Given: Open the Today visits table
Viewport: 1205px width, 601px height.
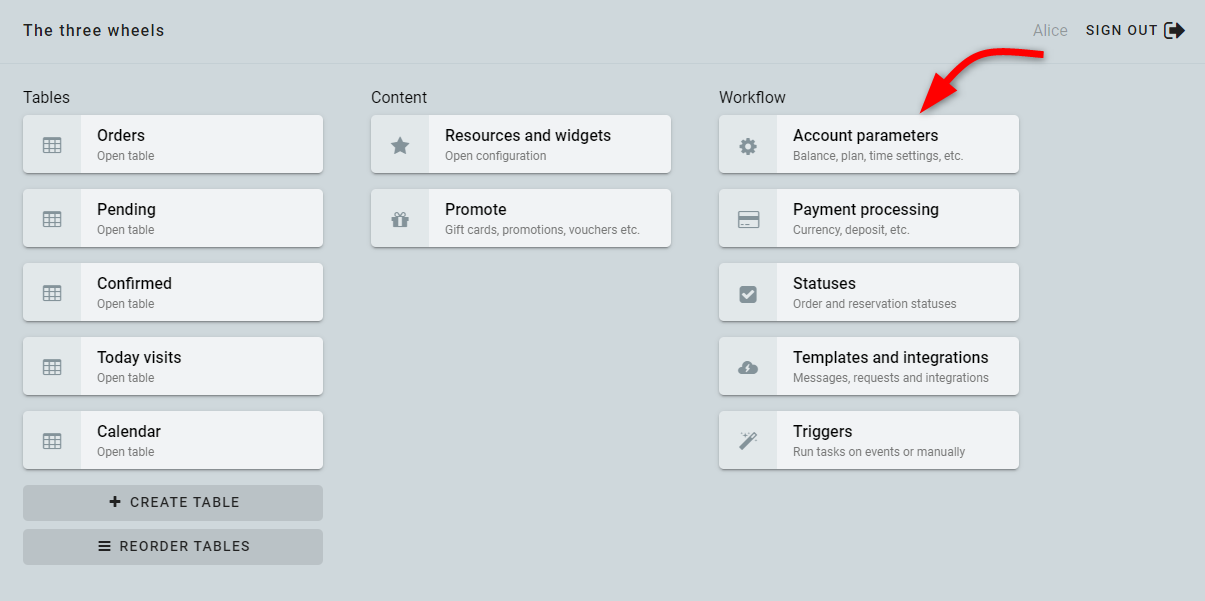Looking at the screenshot, I should pos(173,366).
